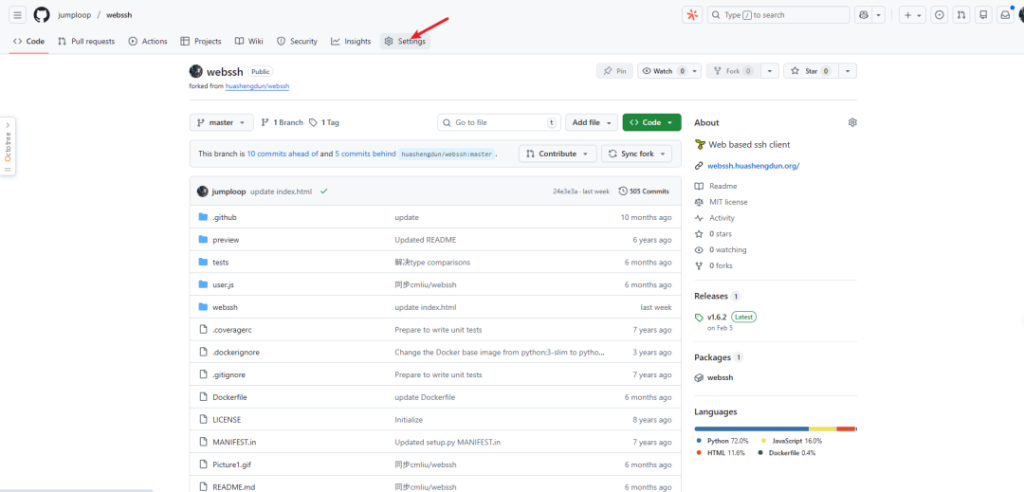Open the notifications inbox icon
This screenshot has width=1024, height=492.
point(1006,15)
